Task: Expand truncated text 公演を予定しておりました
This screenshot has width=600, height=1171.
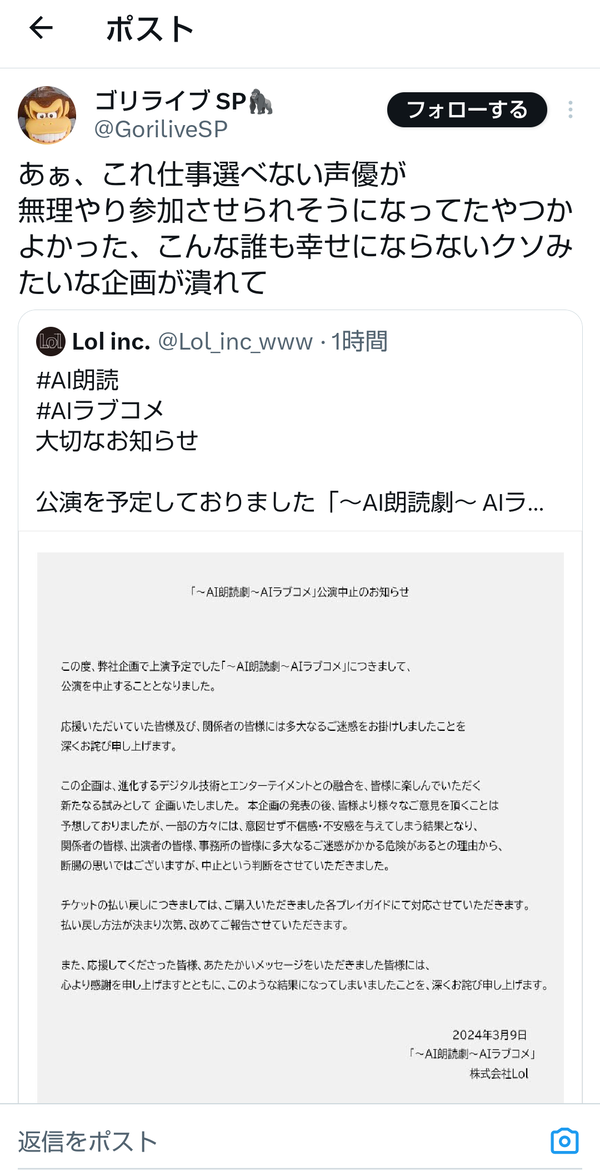Action: (290, 503)
